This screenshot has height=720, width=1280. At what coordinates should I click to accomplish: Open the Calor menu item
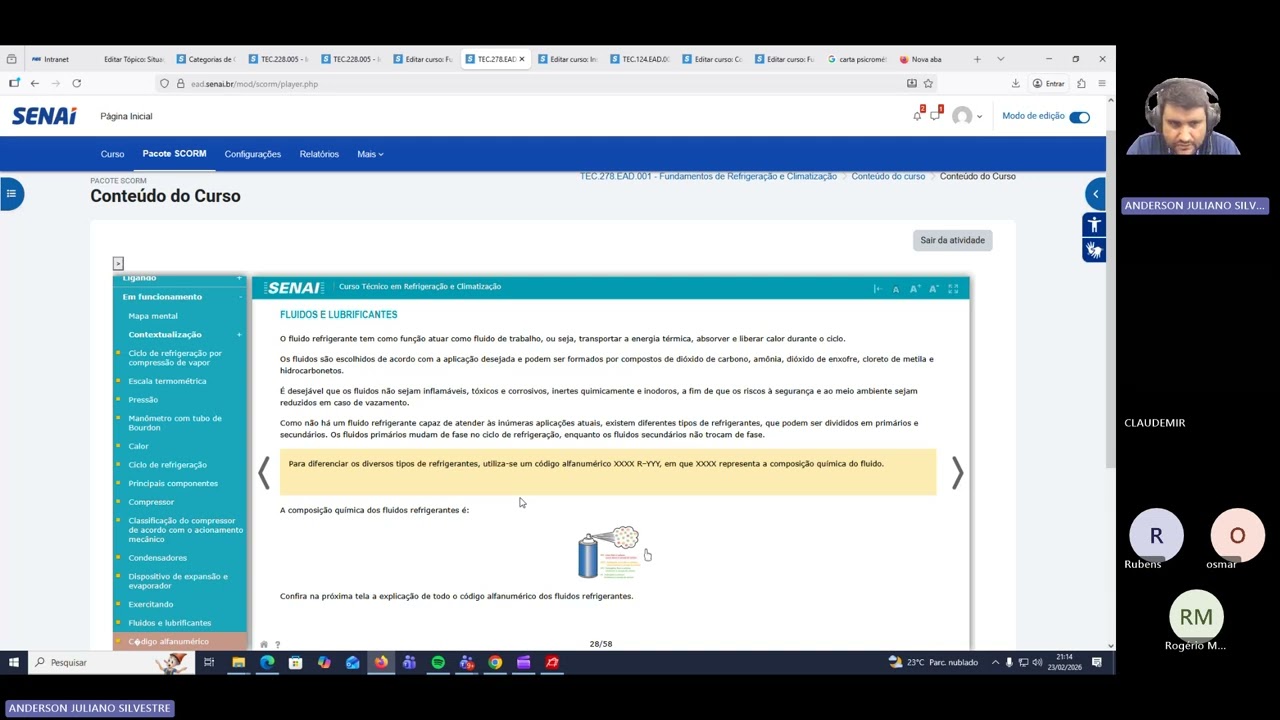coord(138,446)
